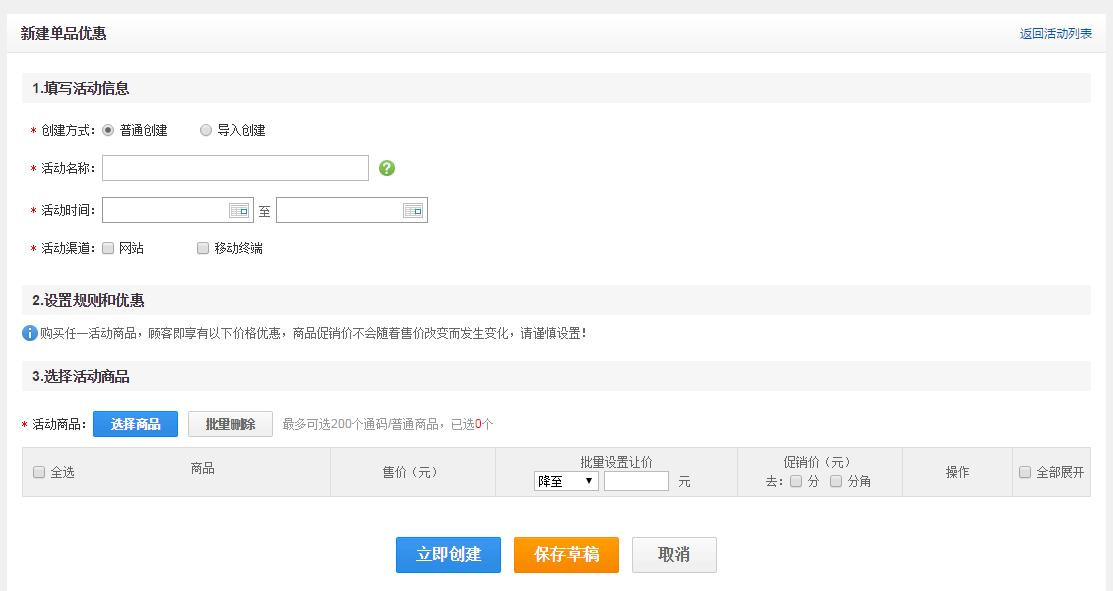This screenshot has height=591, width=1113.
Task: Click the 立即创建 button
Action: 449,555
